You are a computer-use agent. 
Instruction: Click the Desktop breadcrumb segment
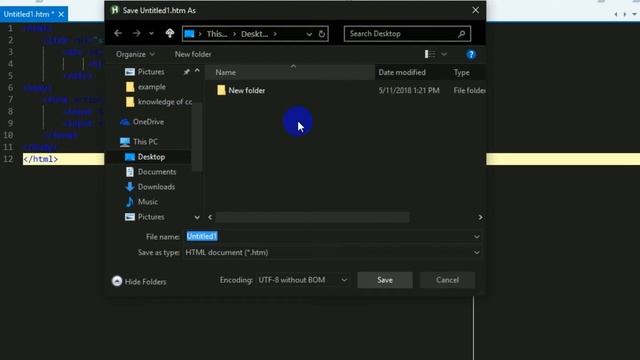click(254, 34)
